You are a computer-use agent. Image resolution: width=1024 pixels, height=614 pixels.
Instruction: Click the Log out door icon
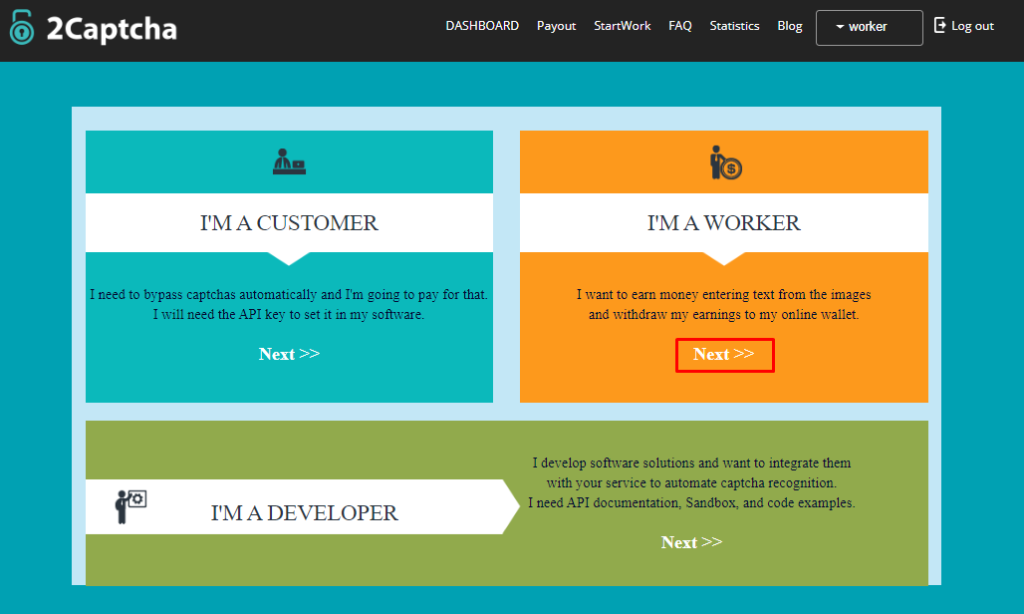click(940, 25)
